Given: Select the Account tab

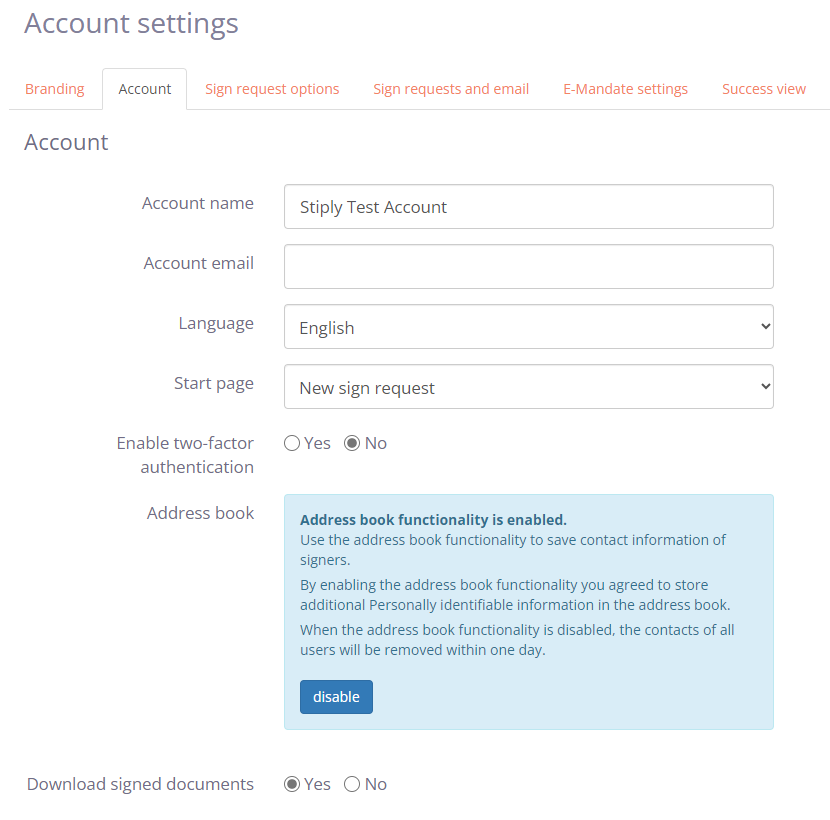Looking at the screenshot, I should (145, 89).
